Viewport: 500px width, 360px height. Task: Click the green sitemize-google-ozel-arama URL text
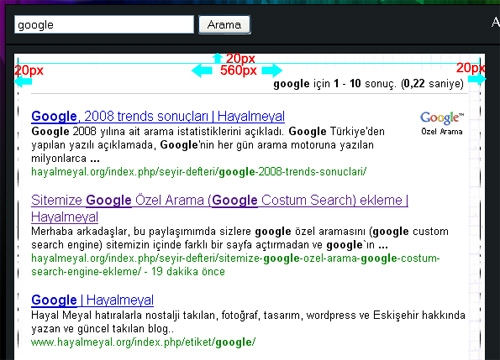(x=236, y=265)
